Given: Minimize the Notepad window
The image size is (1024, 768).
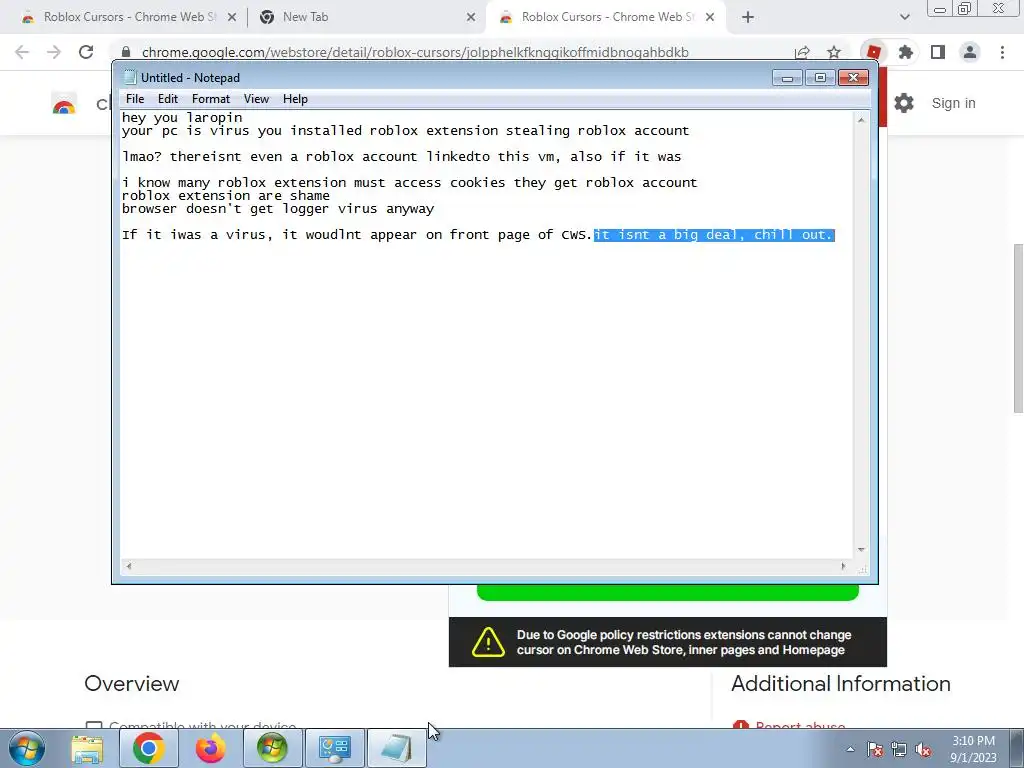Looking at the screenshot, I should tap(787, 78).
